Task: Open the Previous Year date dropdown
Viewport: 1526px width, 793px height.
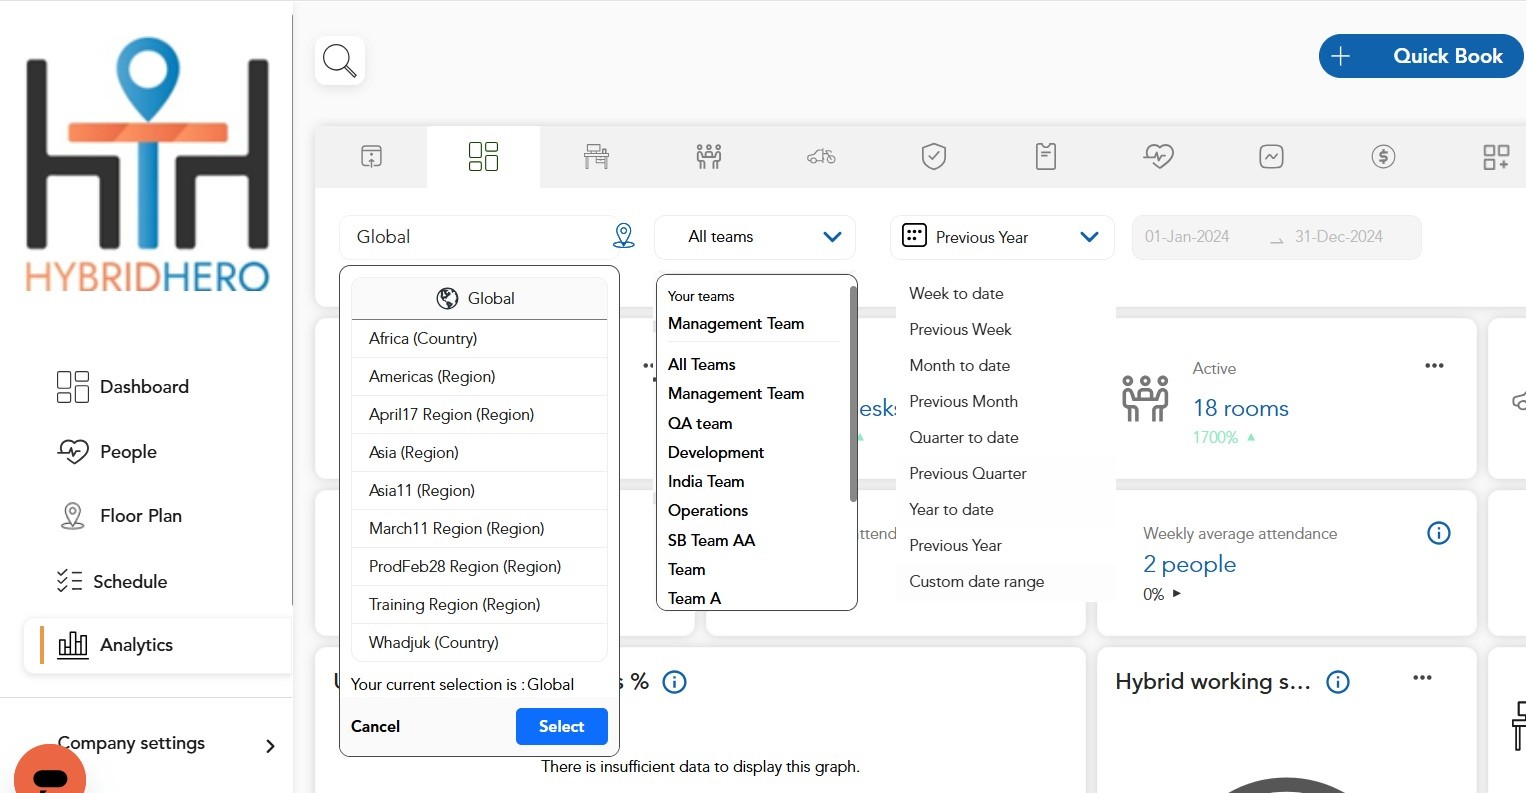Action: pos(1002,237)
